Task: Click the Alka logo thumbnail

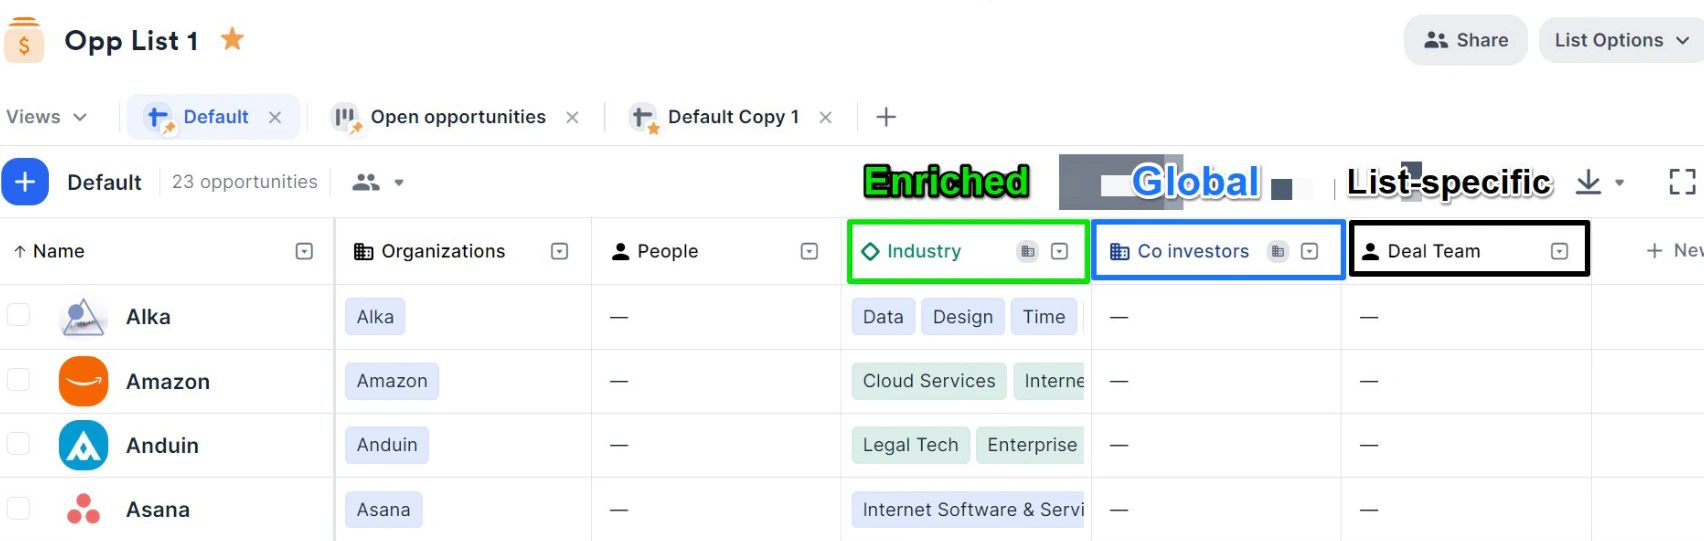Action: (83, 317)
